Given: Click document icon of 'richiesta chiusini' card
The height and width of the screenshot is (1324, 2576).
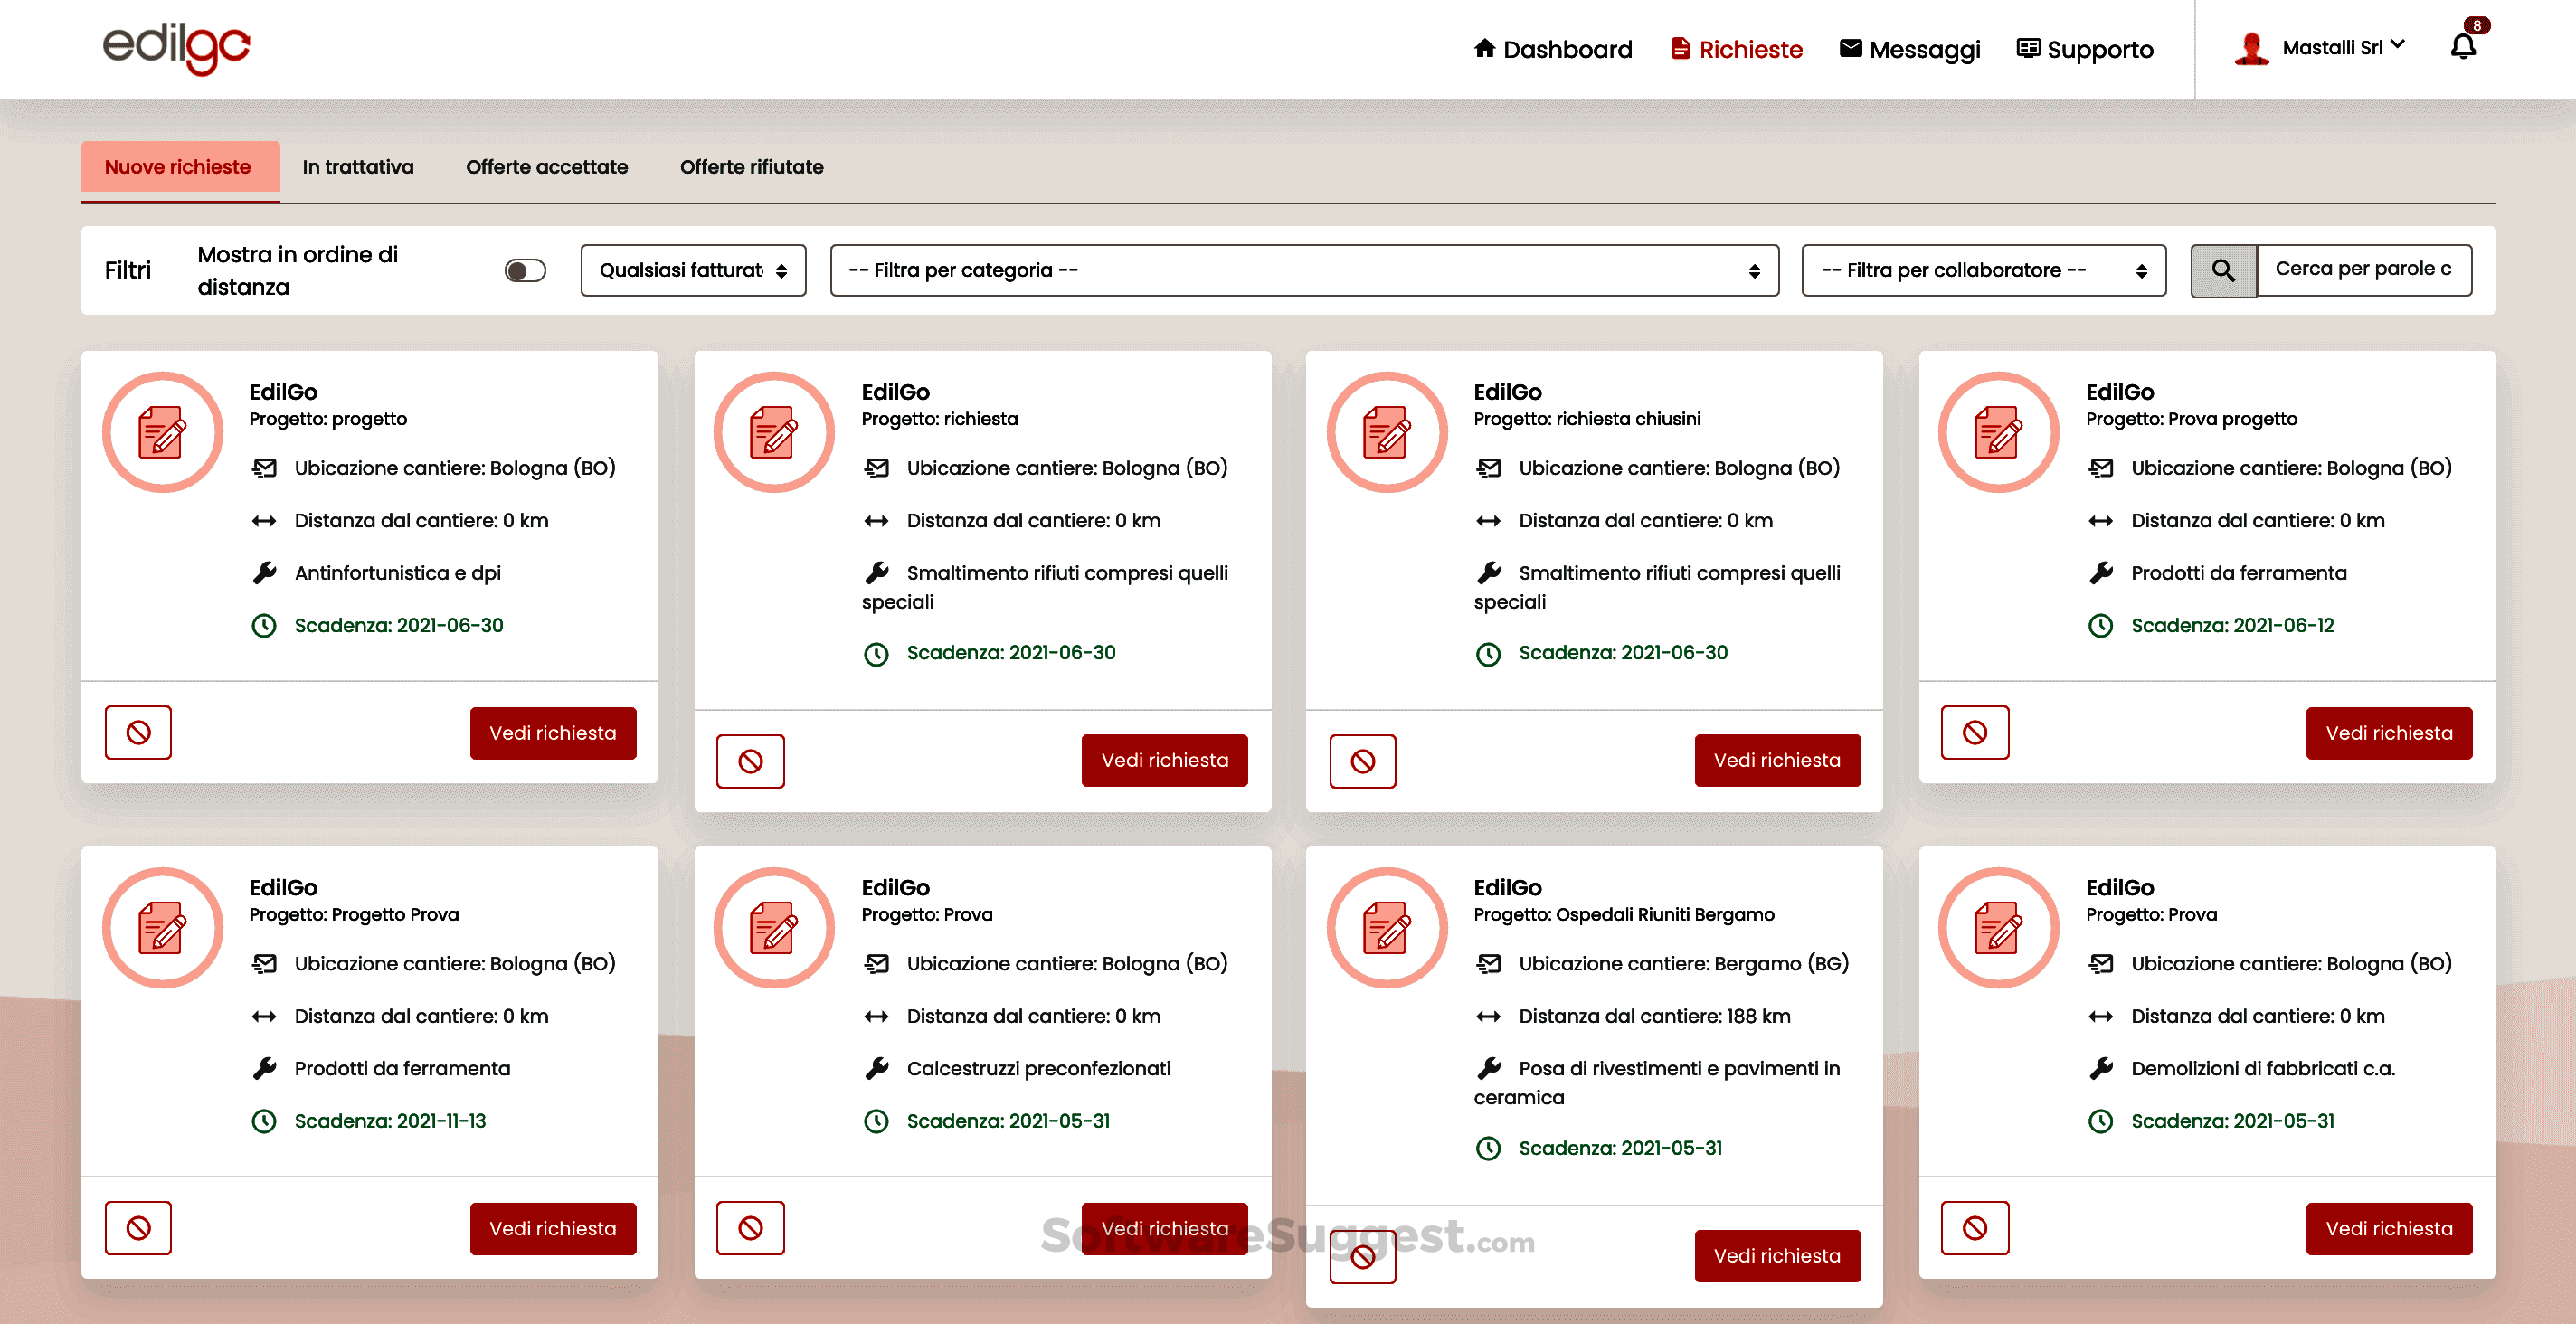Looking at the screenshot, I should coord(1386,432).
